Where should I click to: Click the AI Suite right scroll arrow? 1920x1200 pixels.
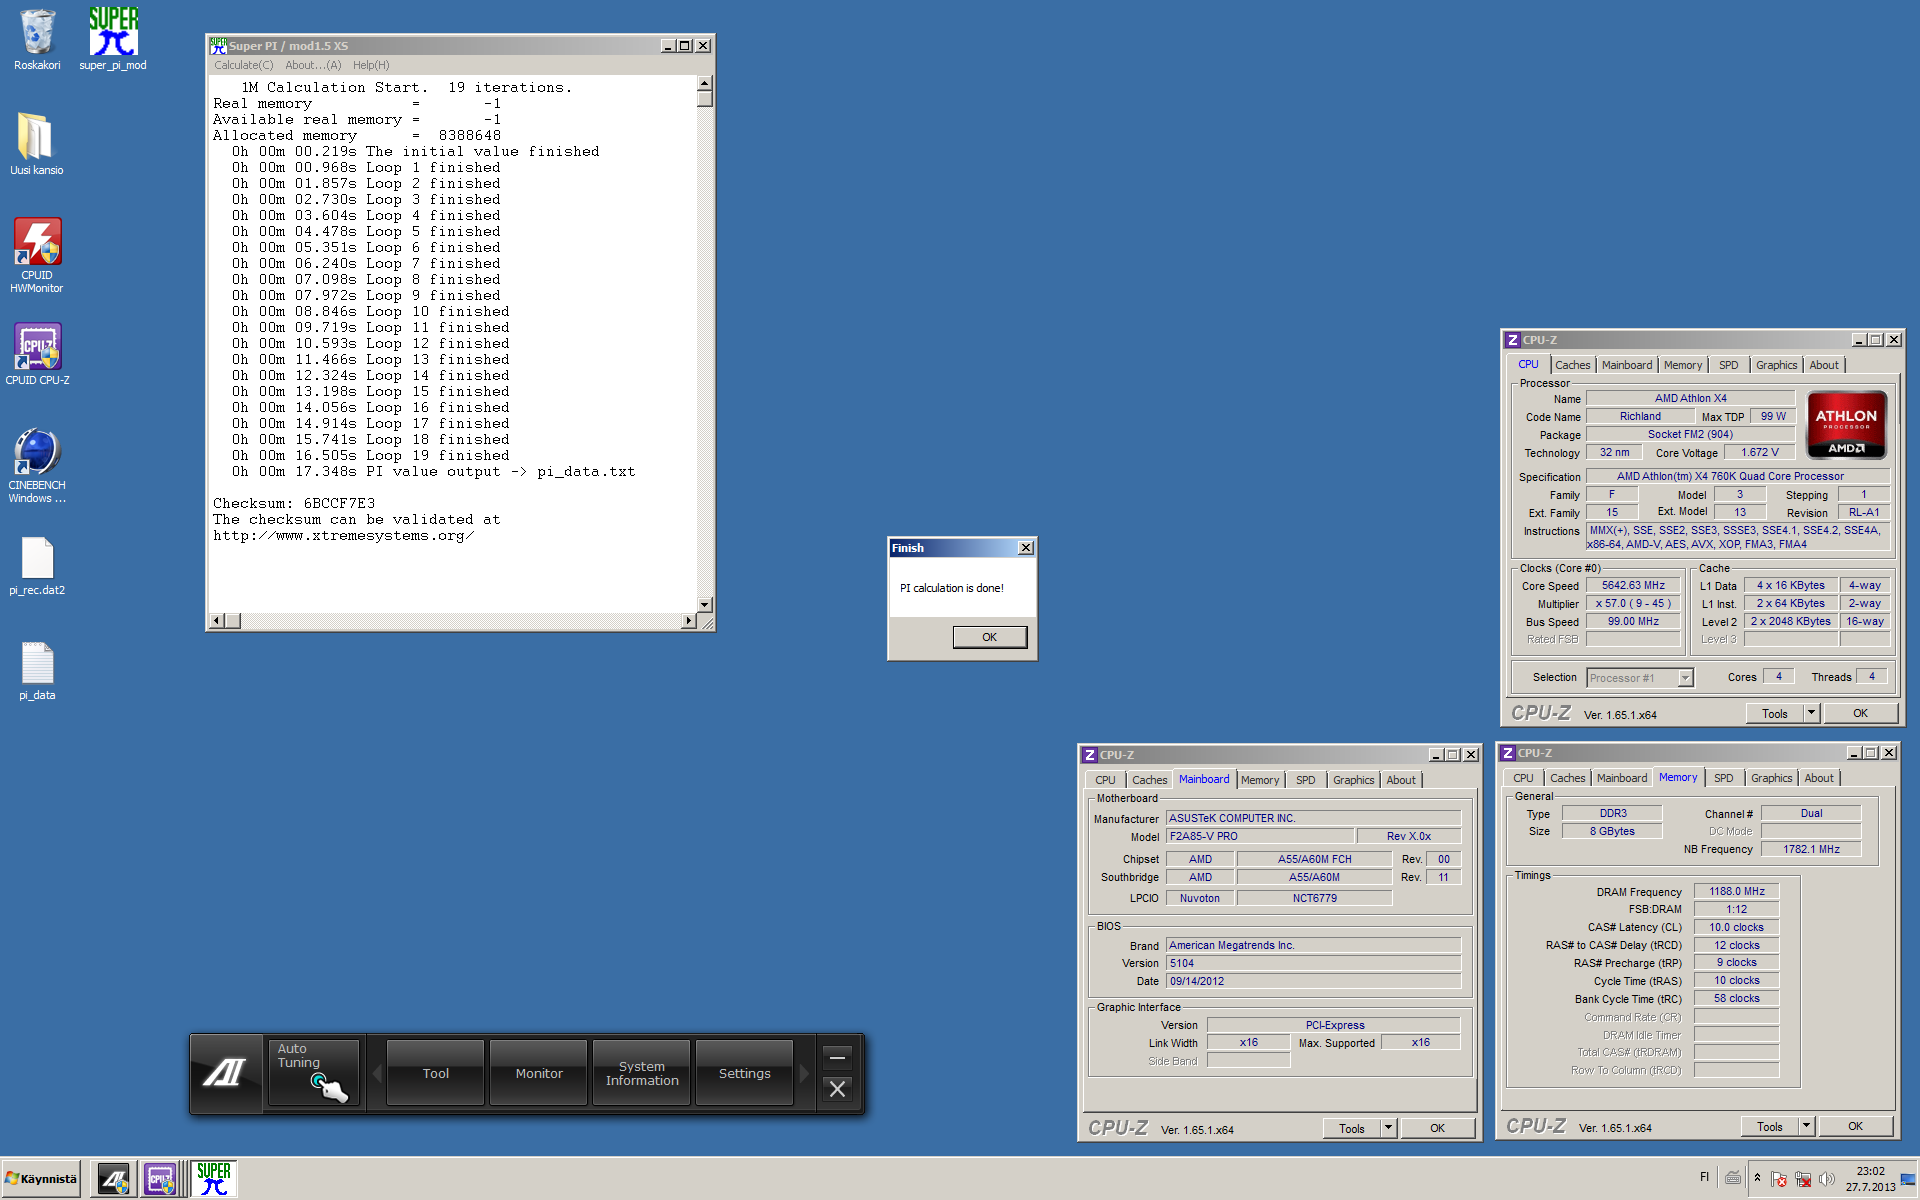pyautogui.click(x=803, y=1073)
